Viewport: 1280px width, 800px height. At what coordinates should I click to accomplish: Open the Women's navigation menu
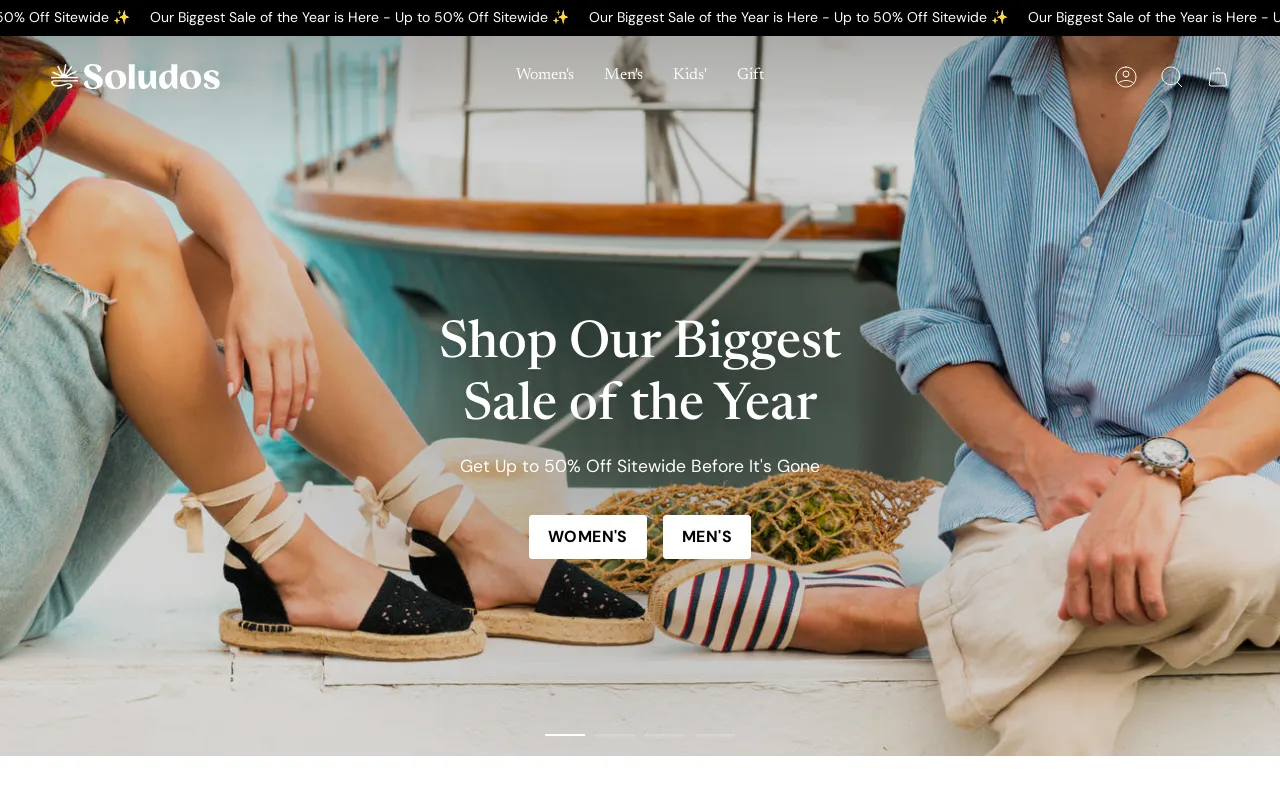coord(545,74)
